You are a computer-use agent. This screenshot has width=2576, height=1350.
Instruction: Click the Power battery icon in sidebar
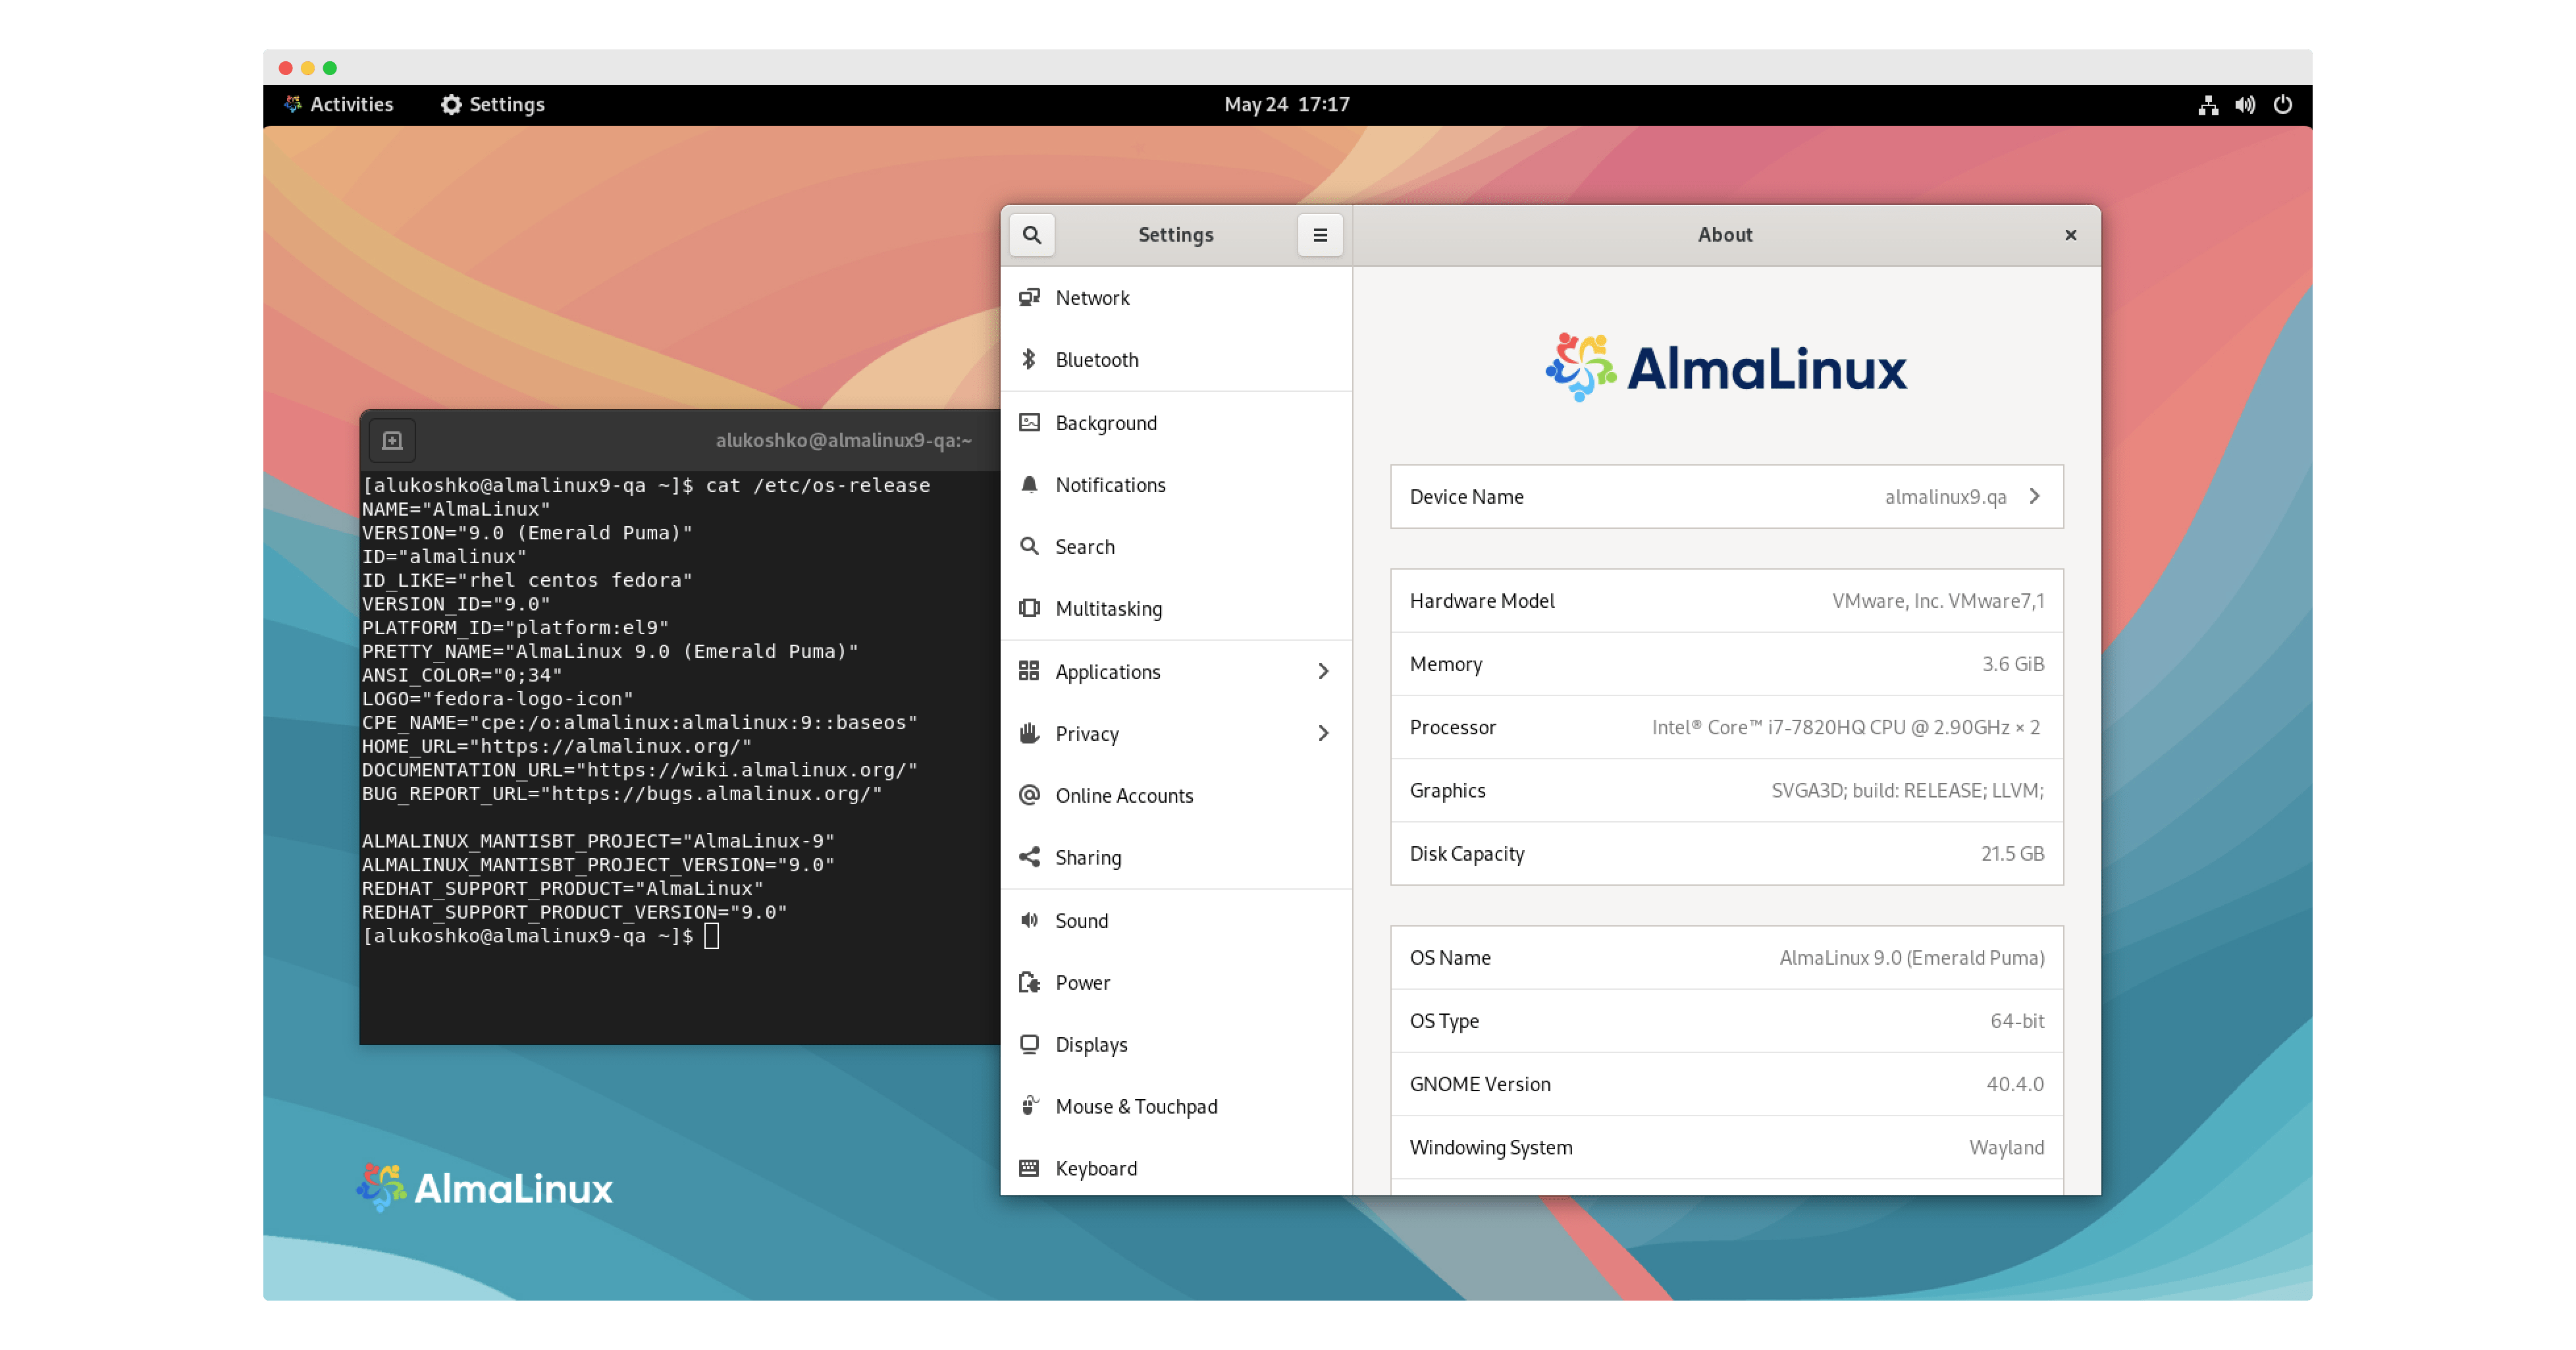pos(1029,982)
